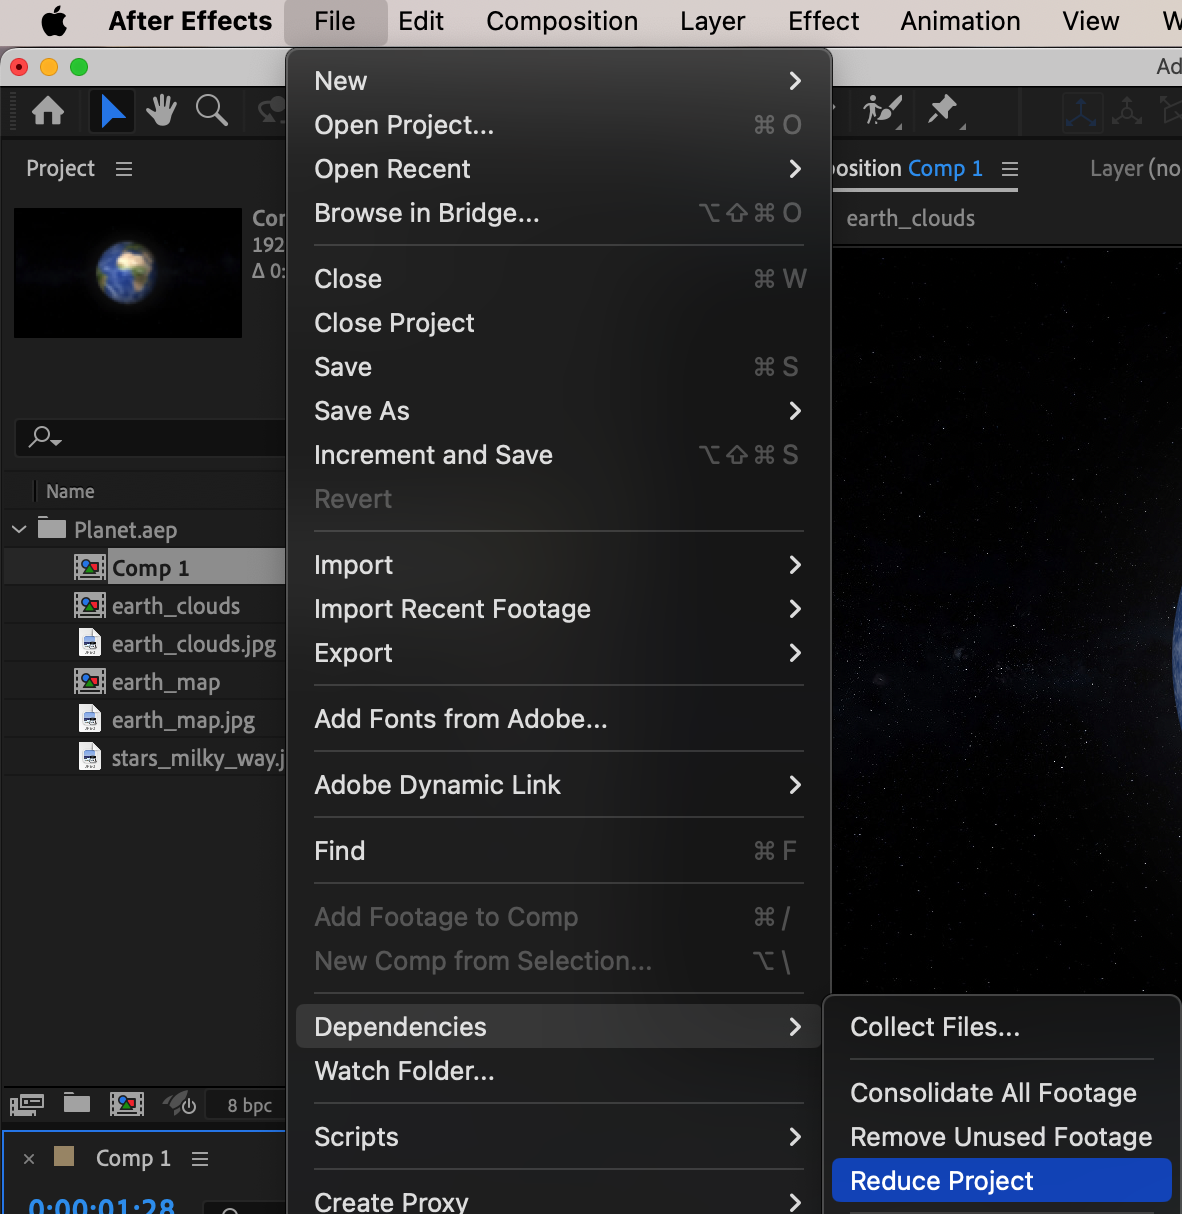Choose Increment and Save
The image size is (1182, 1214).
point(558,455)
